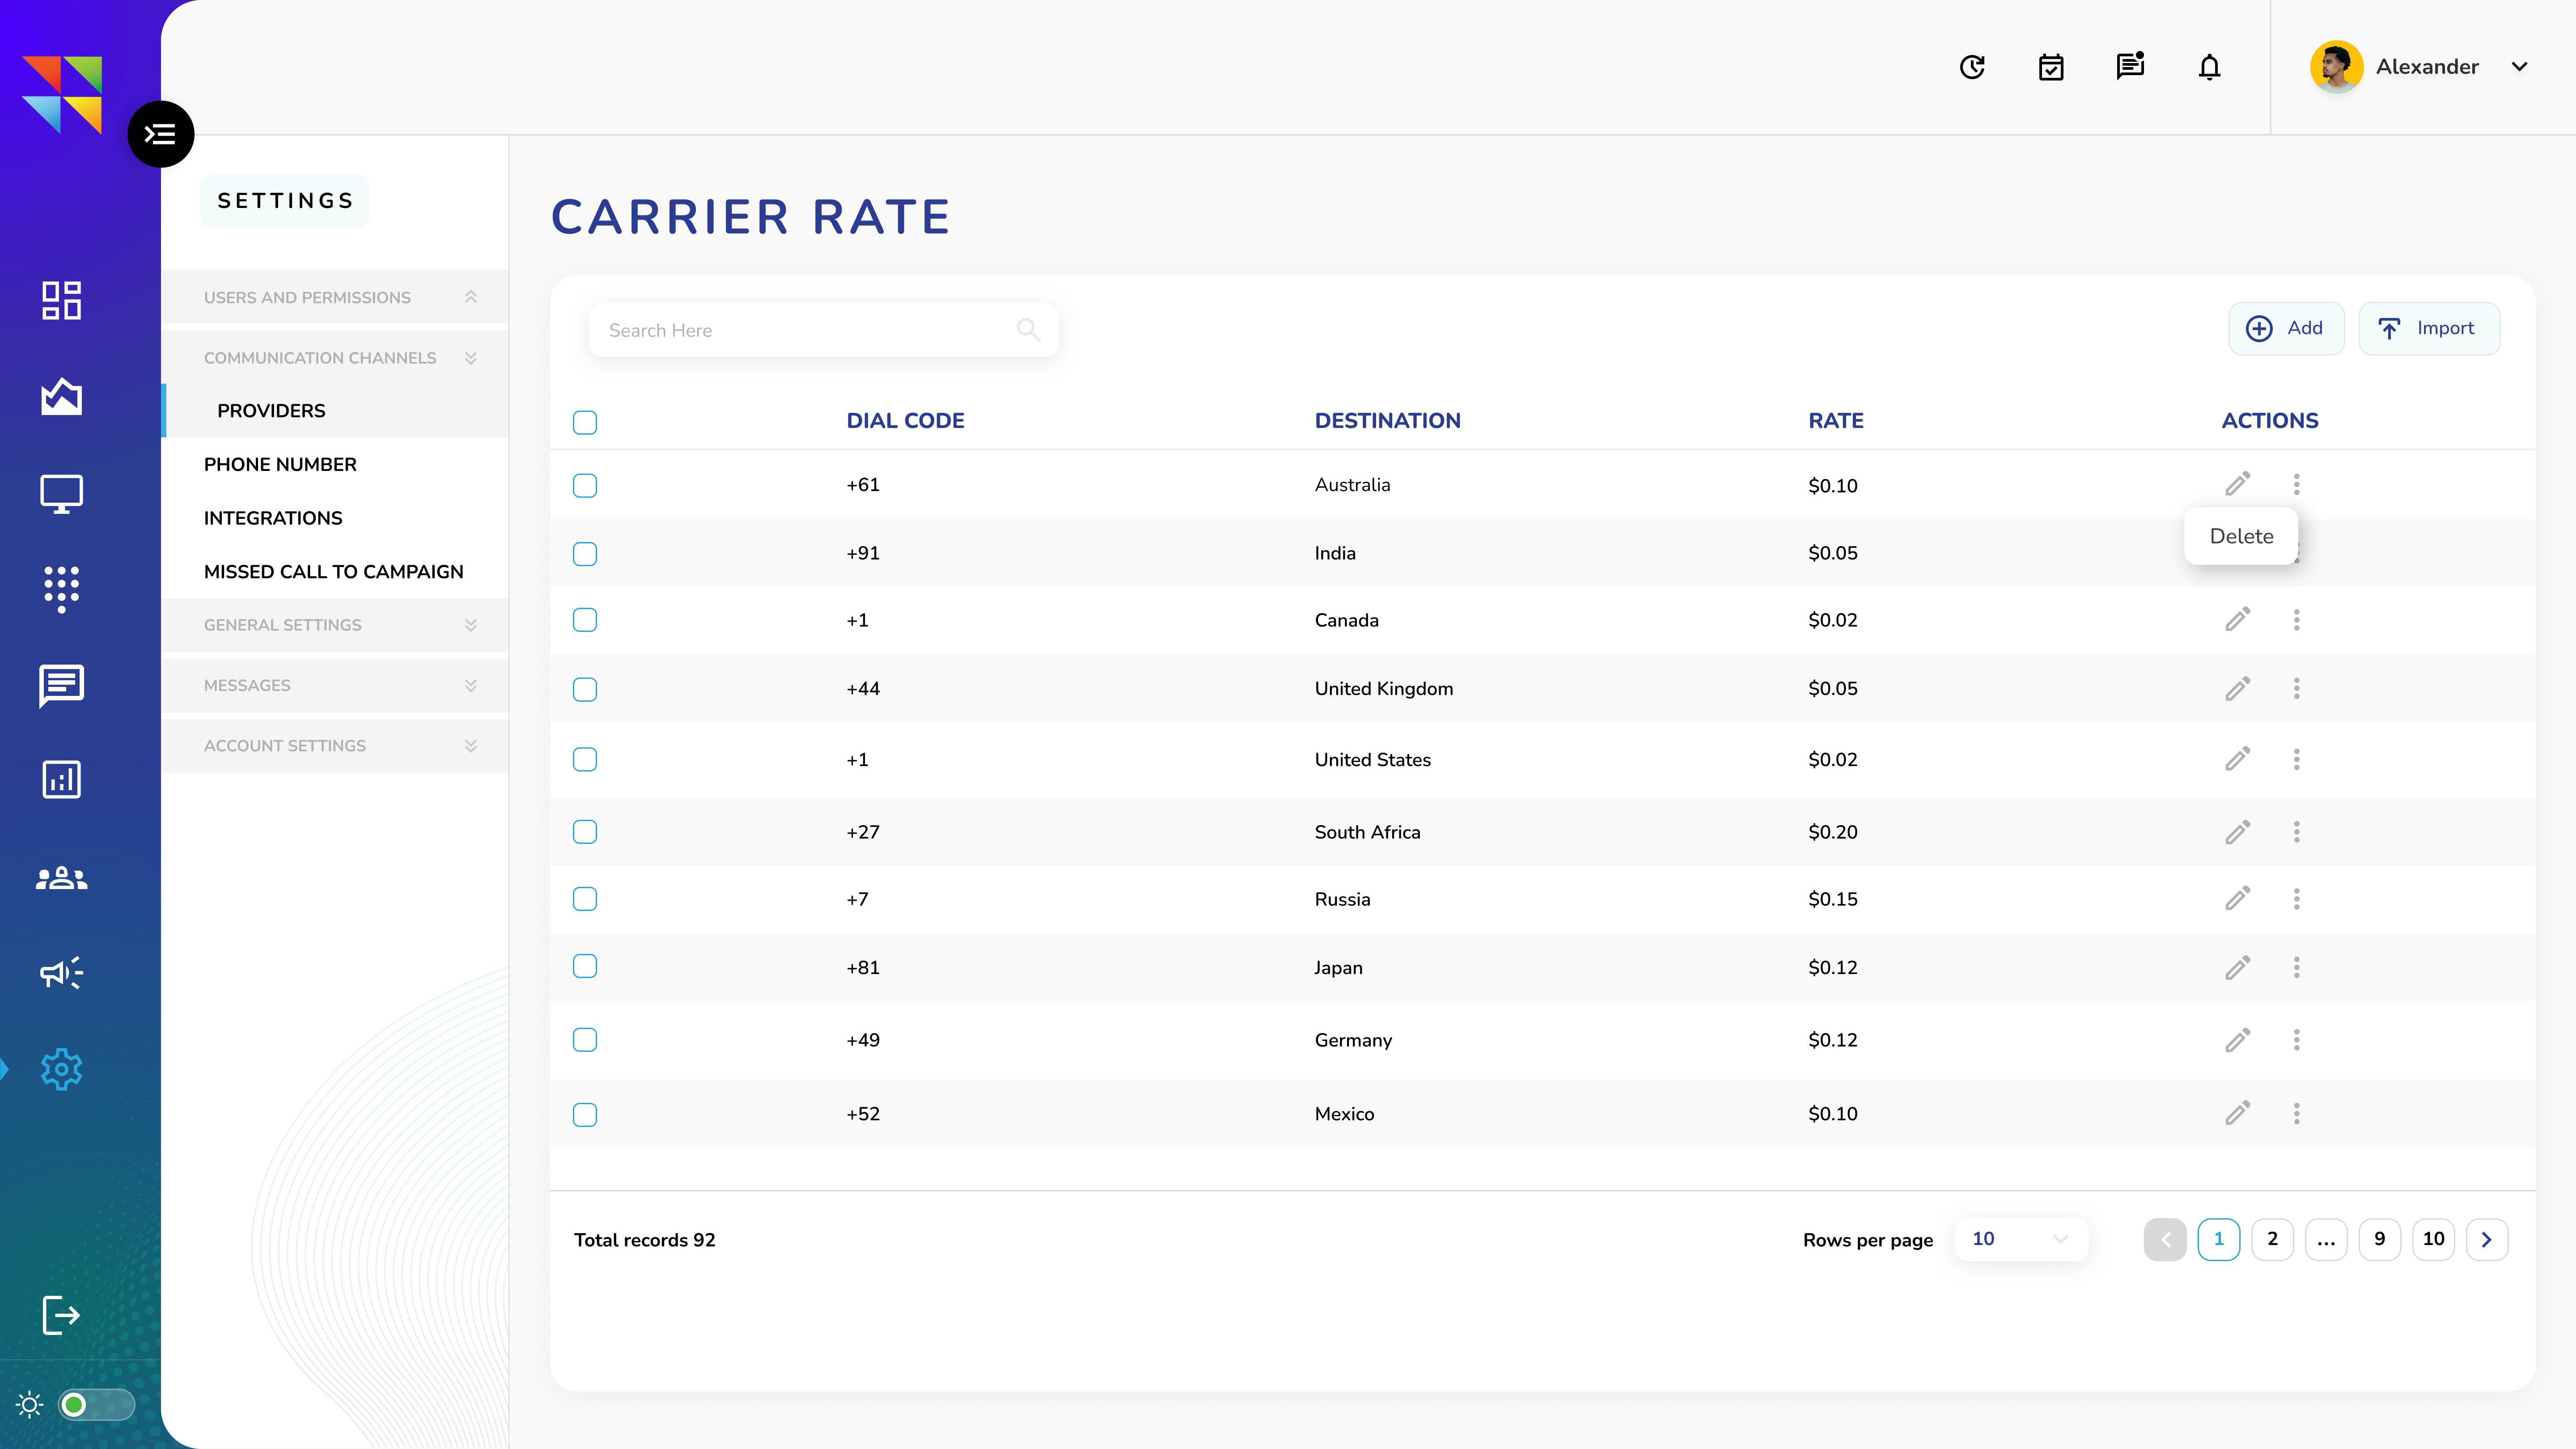Open the notifications bell icon
This screenshot has width=2576, height=1449.
[x=2209, y=67]
